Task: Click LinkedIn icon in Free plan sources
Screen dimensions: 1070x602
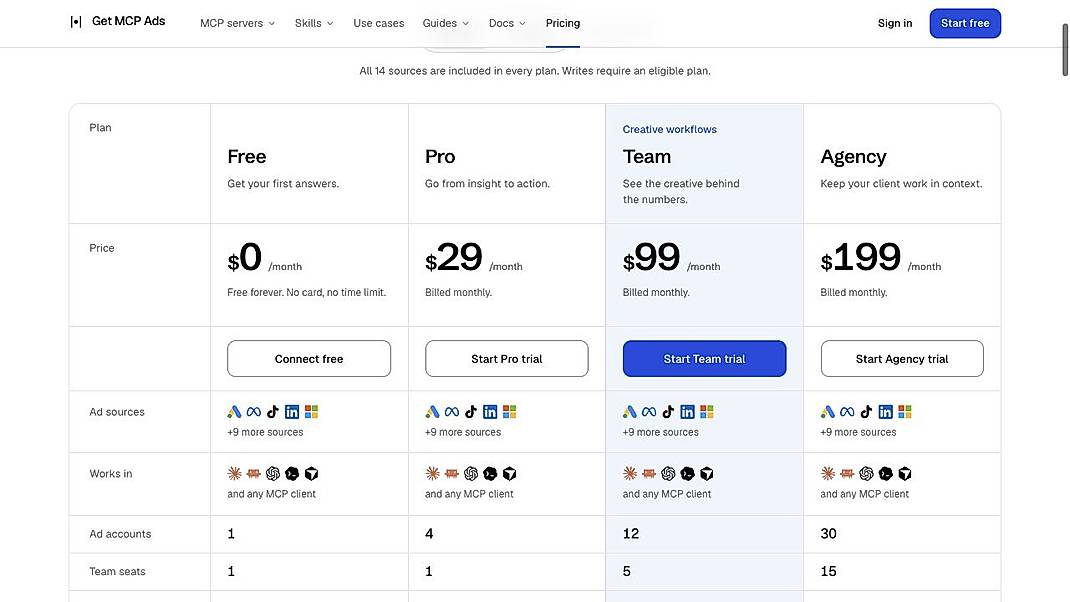Action: point(292,412)
